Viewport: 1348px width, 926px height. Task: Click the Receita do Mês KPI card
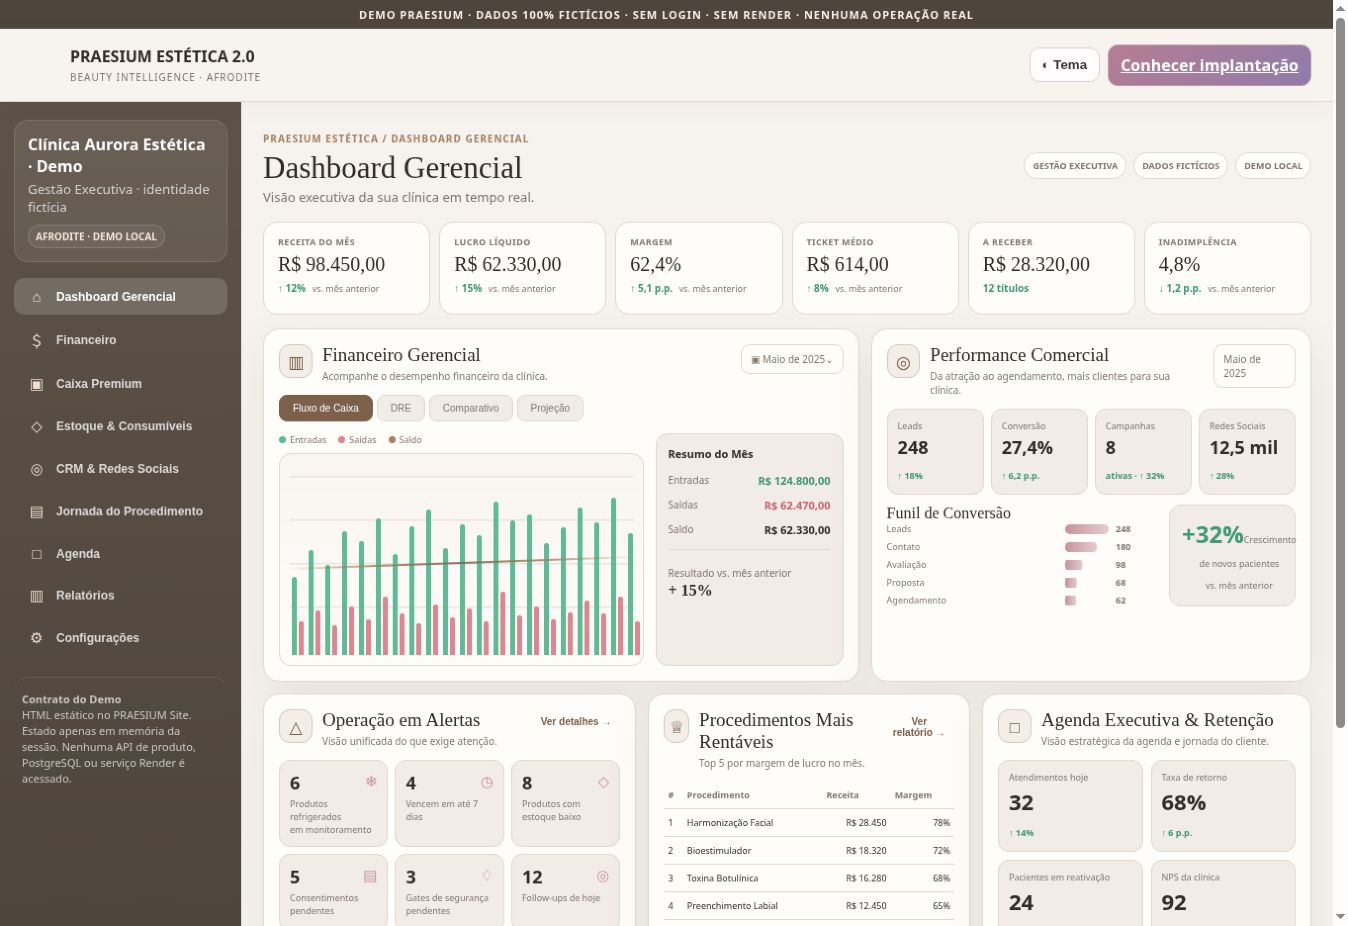[346, 268]
